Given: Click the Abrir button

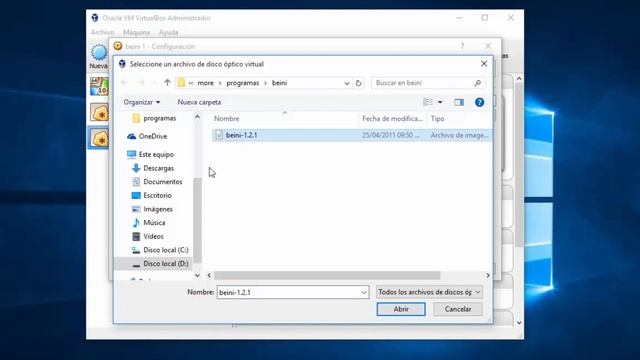Looking at the screenshot, I should (401, 309).
